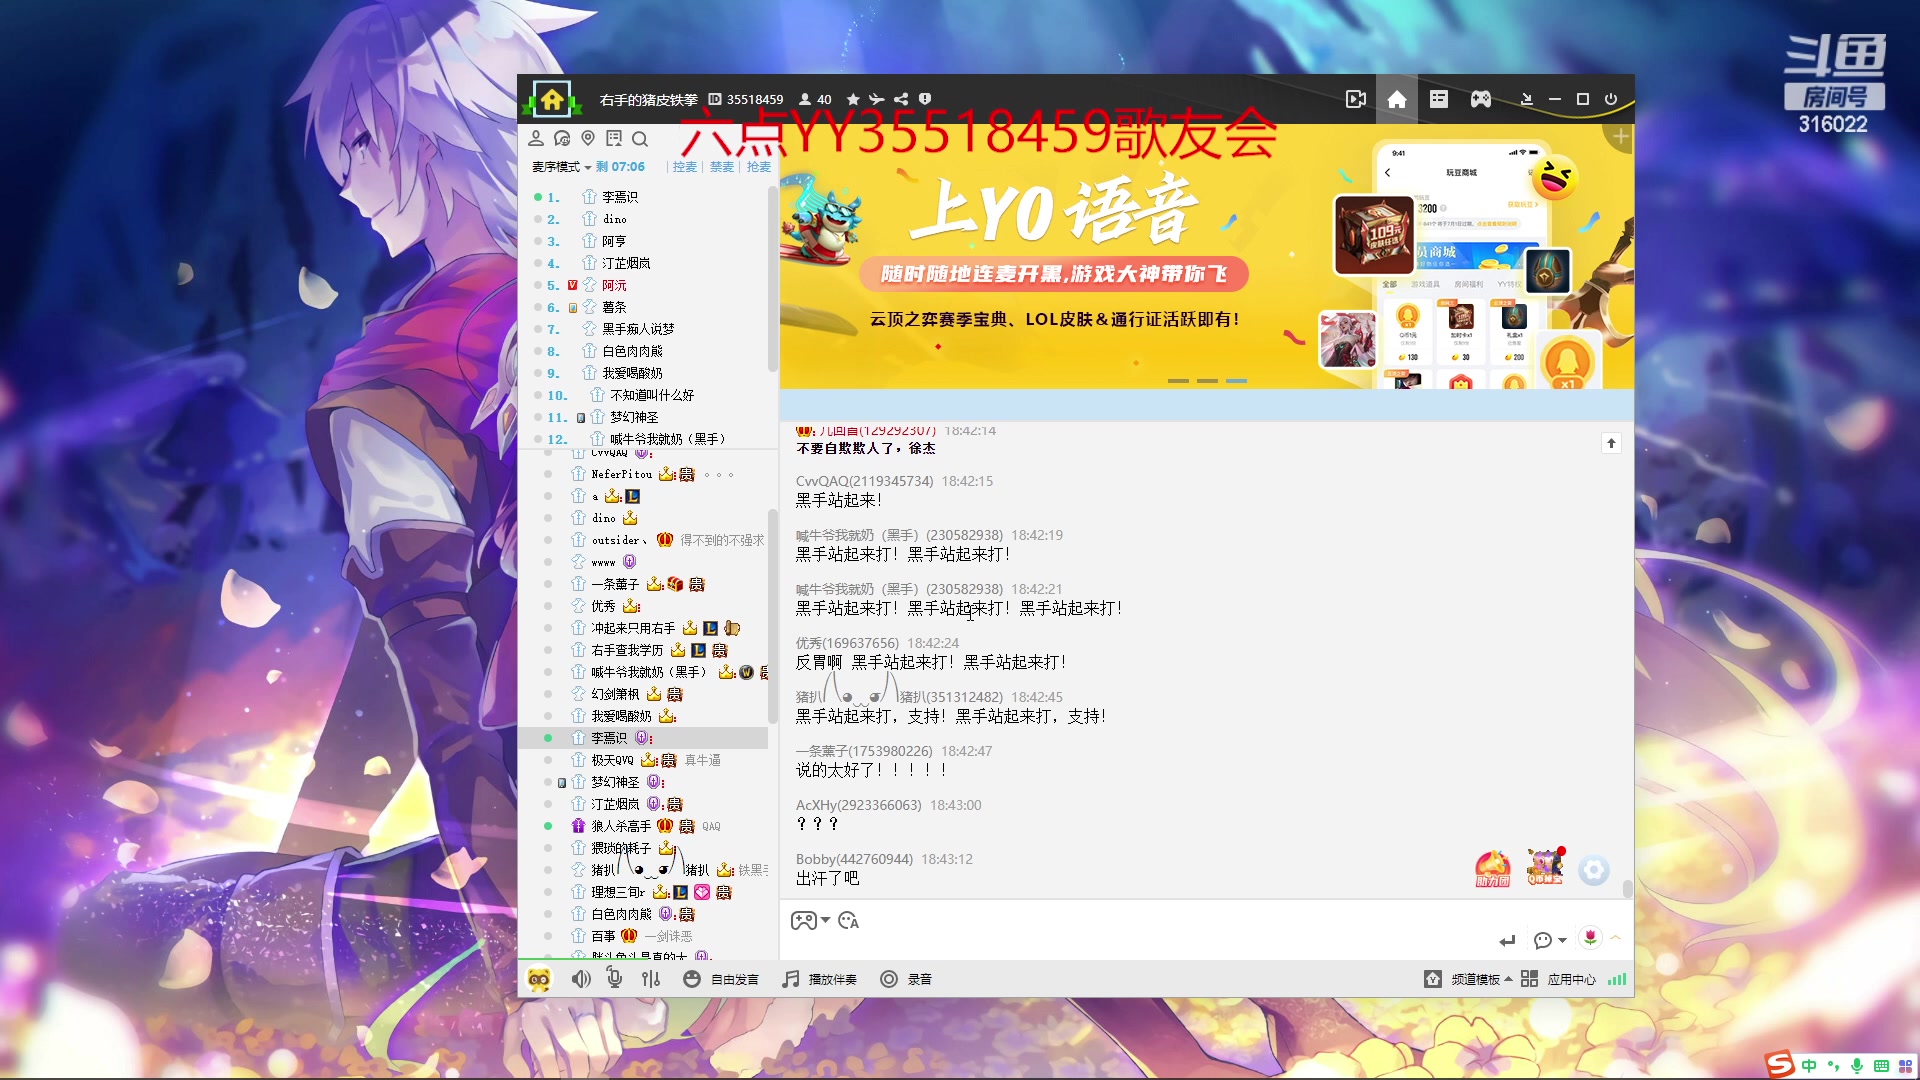Screen dimensions: 1920x1080
Task: Click the YO语音 advertisement banner
Action: [1206, 256]
